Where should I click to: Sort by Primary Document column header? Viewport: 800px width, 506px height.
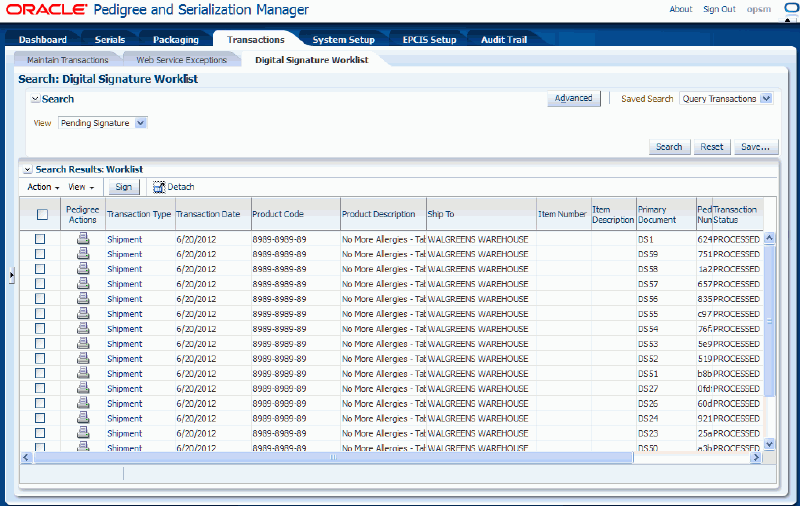click(666, 214)
